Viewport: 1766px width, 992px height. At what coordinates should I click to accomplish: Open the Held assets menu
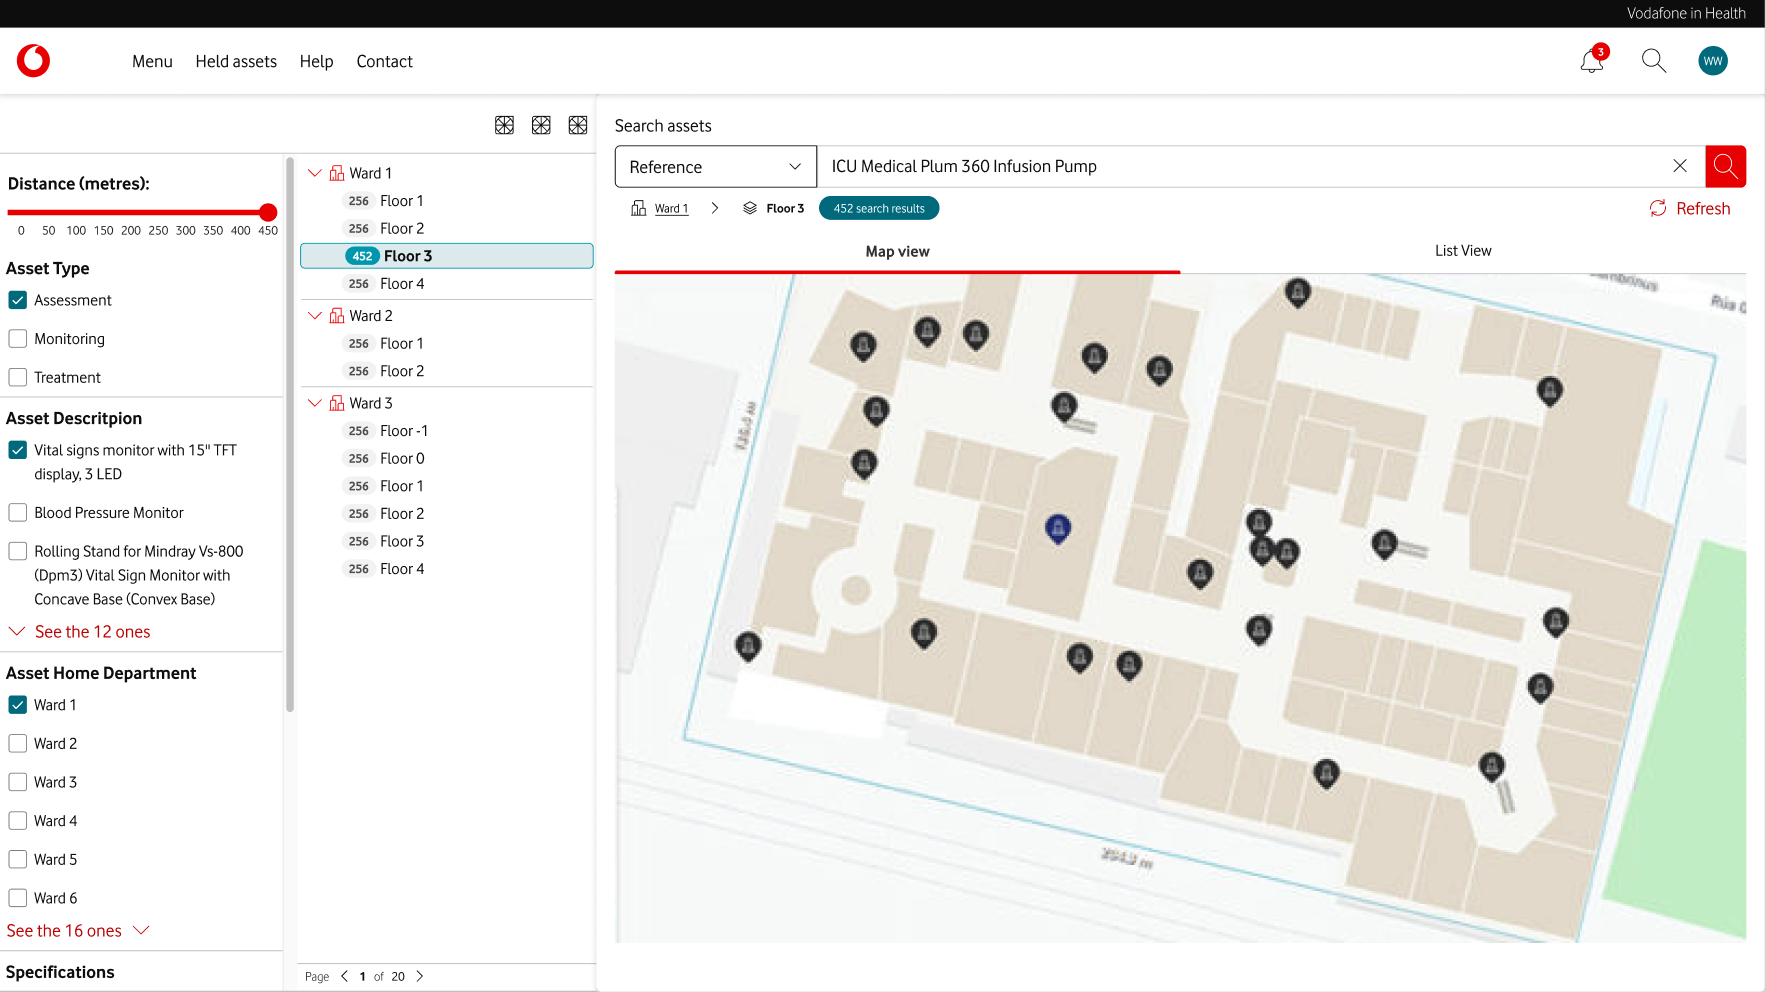236,61
